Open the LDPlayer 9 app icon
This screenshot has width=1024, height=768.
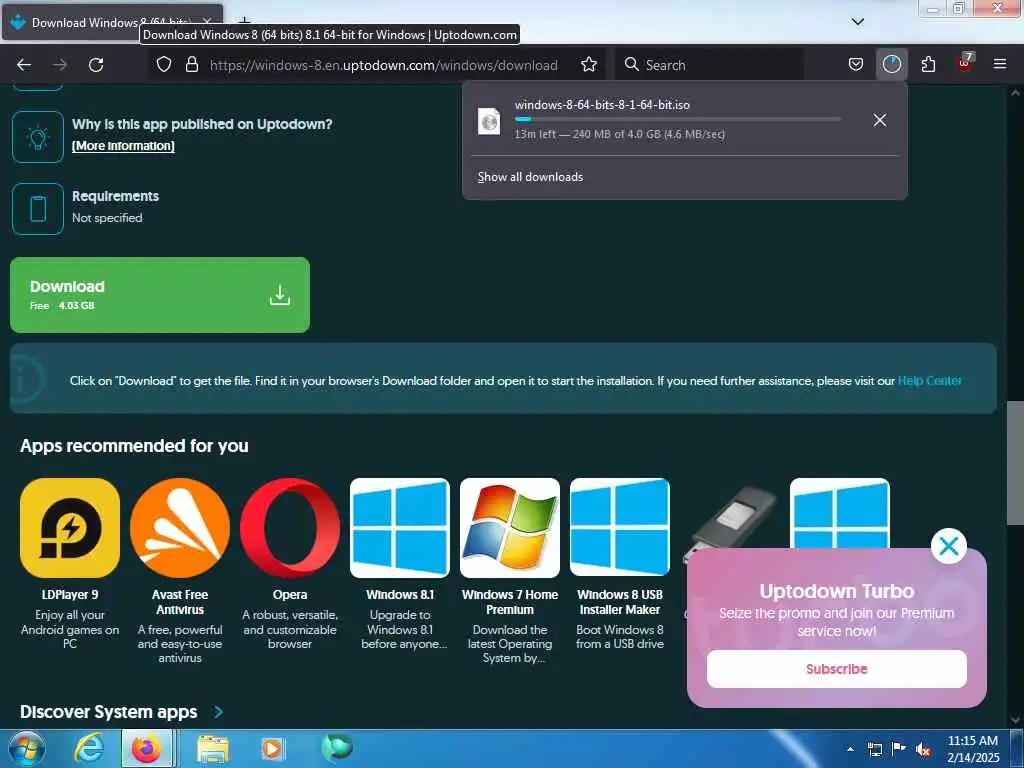70,528
